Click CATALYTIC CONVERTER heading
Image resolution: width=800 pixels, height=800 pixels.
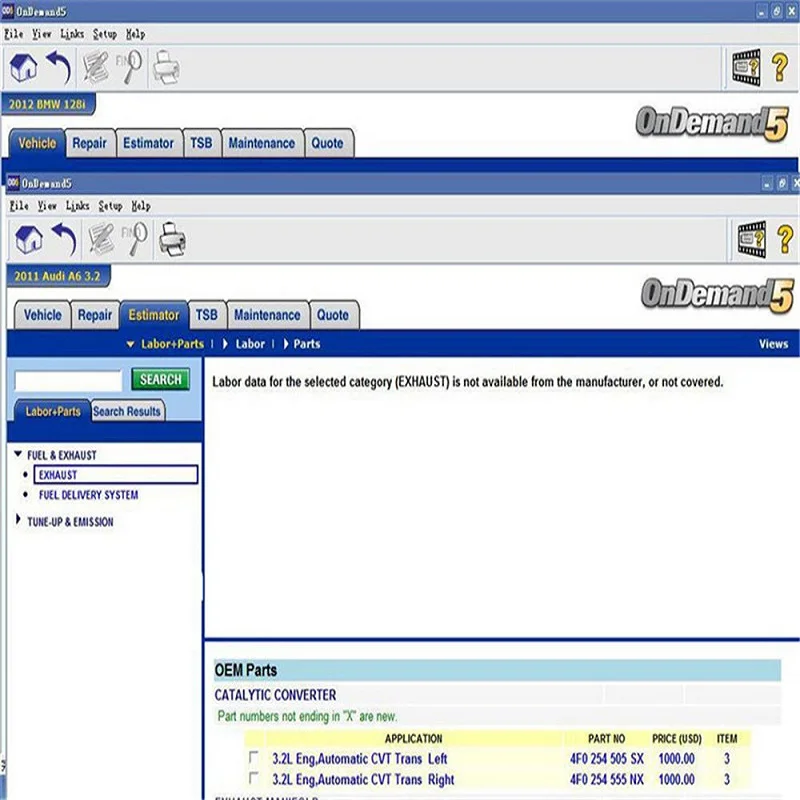coord(275,695)
